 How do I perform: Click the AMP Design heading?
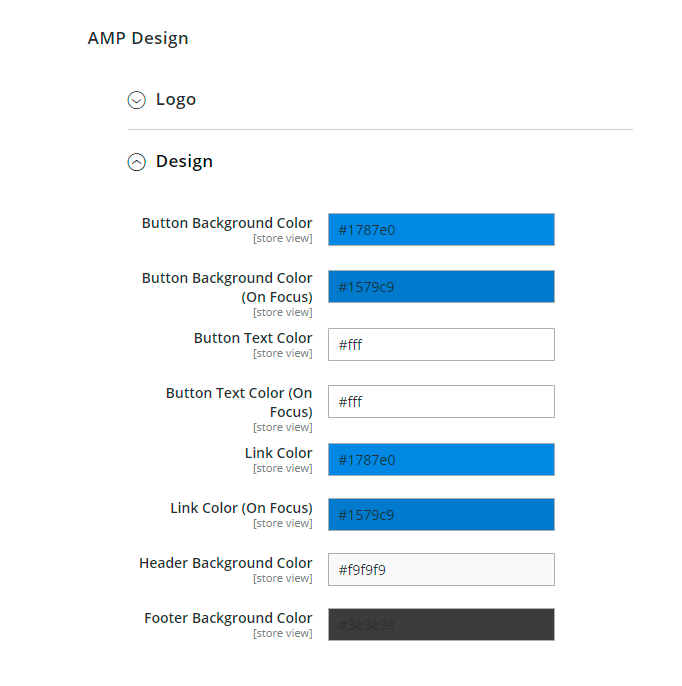(x=138, y=39)
